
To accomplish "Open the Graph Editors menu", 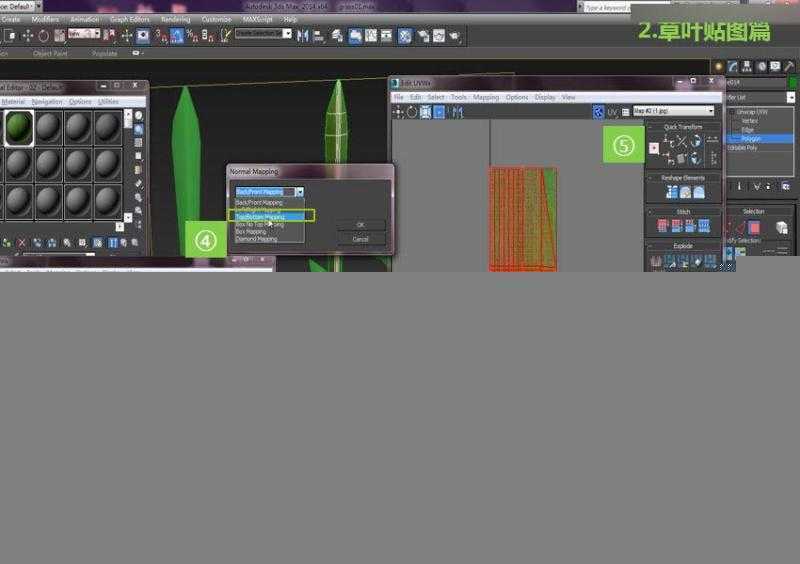I will 130,19.
